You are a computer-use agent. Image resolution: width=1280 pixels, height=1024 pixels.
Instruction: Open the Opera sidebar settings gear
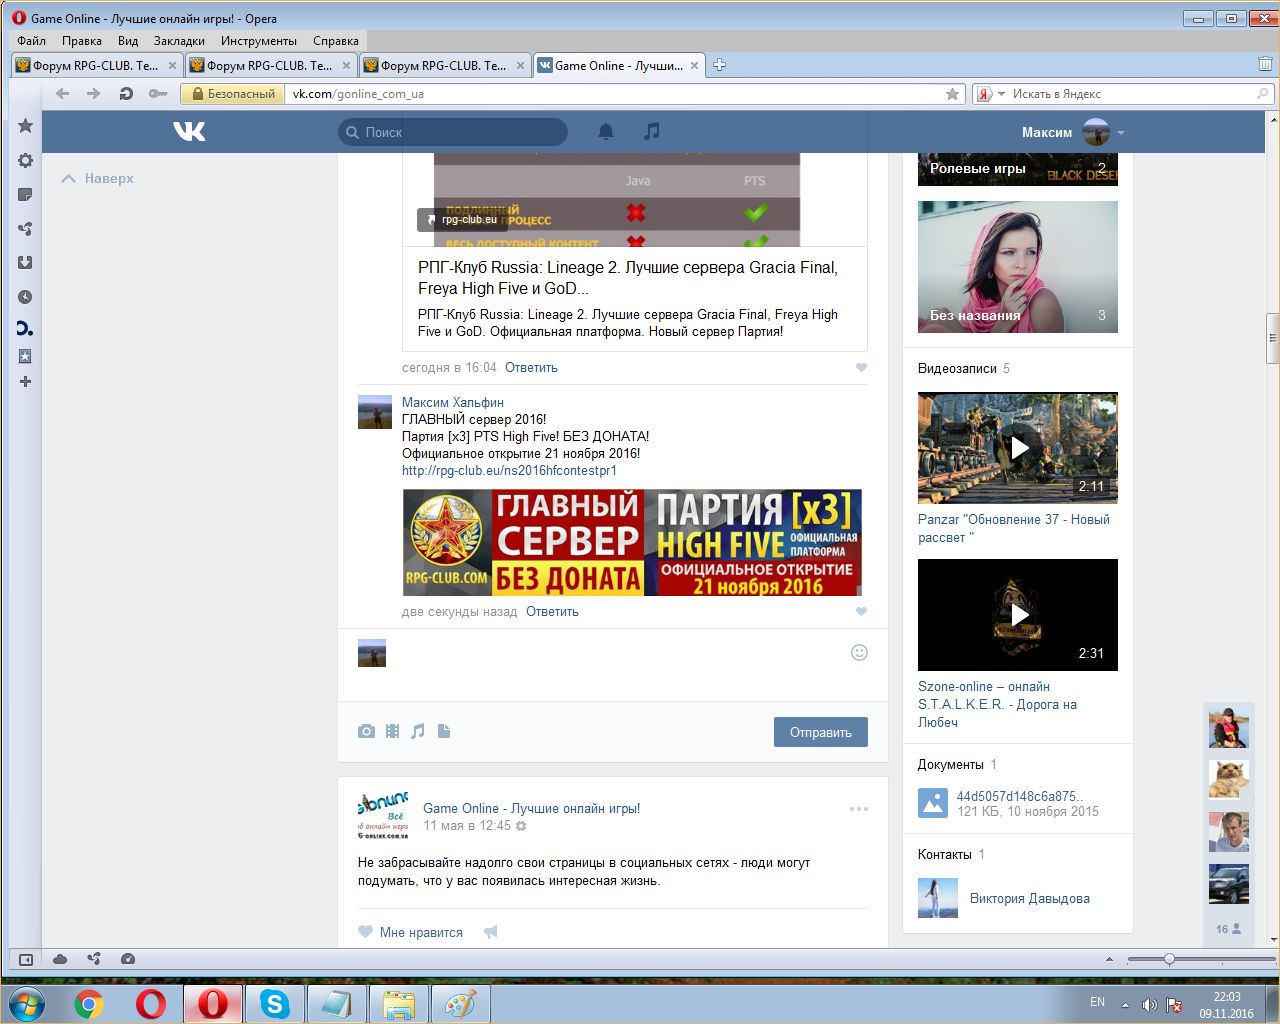coord(25,160)
